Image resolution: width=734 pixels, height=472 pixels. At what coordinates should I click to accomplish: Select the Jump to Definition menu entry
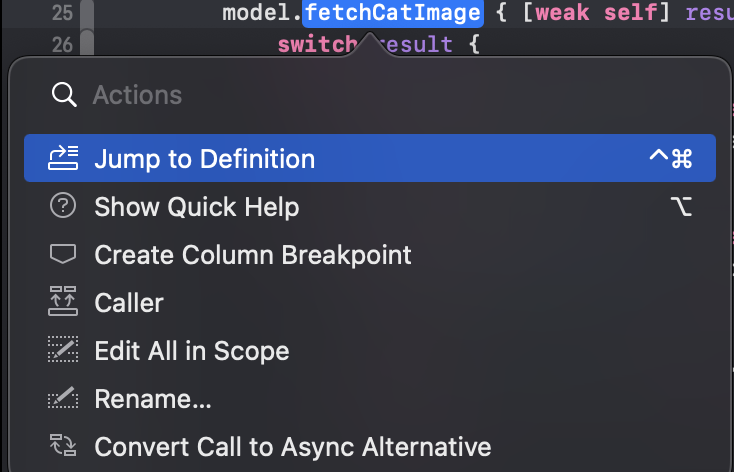(370, 158)
